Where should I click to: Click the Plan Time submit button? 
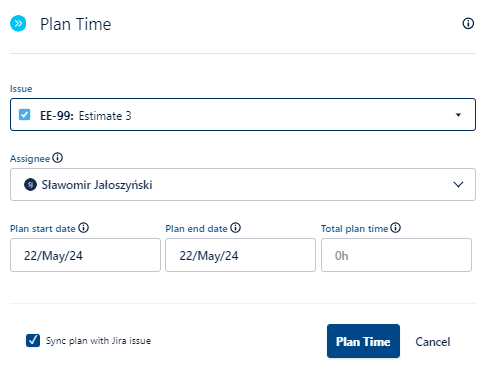pyautogui.click(x=363, y=341)
